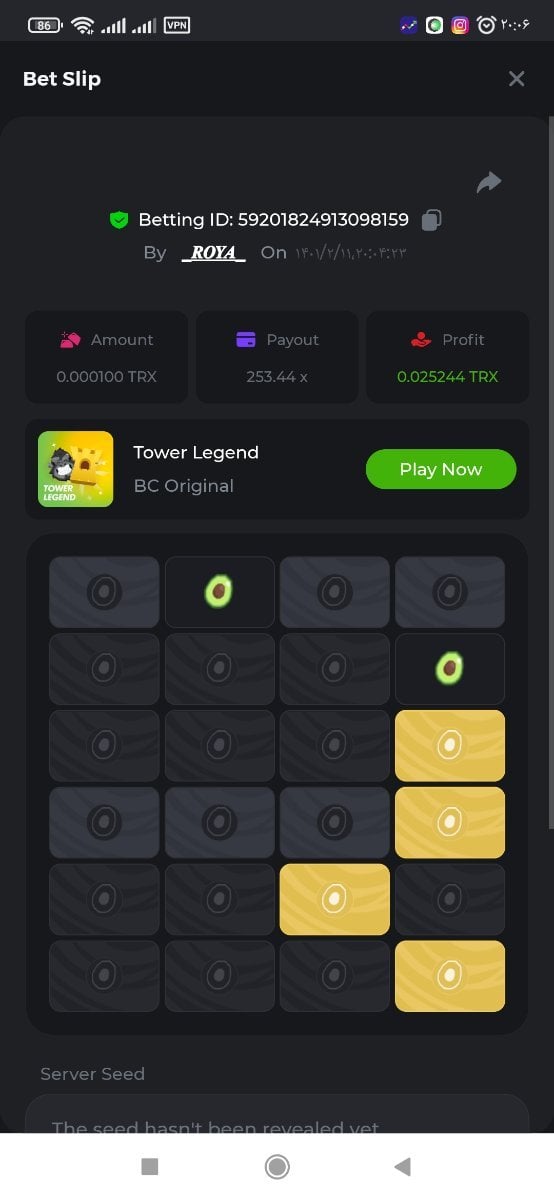The width and height of the screenshot is (554, 1200).
Task: Select the avocado tile in top row
Action: coord(220,592)
